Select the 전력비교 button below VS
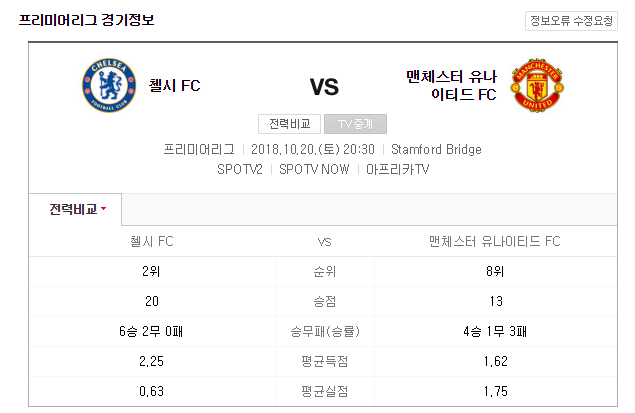This screenshot has width=635, height=413. pos(289,124)
